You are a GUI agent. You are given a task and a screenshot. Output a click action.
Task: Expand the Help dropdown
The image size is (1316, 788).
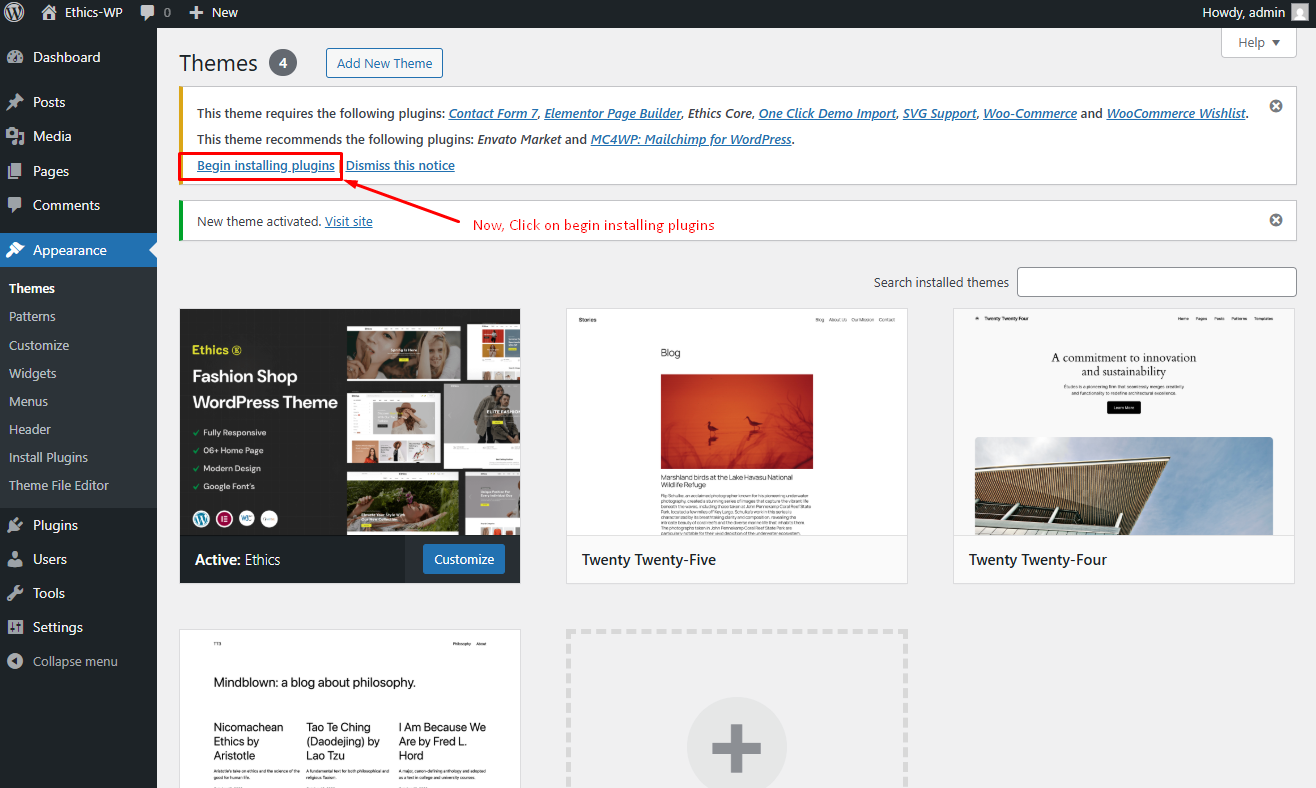coord(1259,42)
